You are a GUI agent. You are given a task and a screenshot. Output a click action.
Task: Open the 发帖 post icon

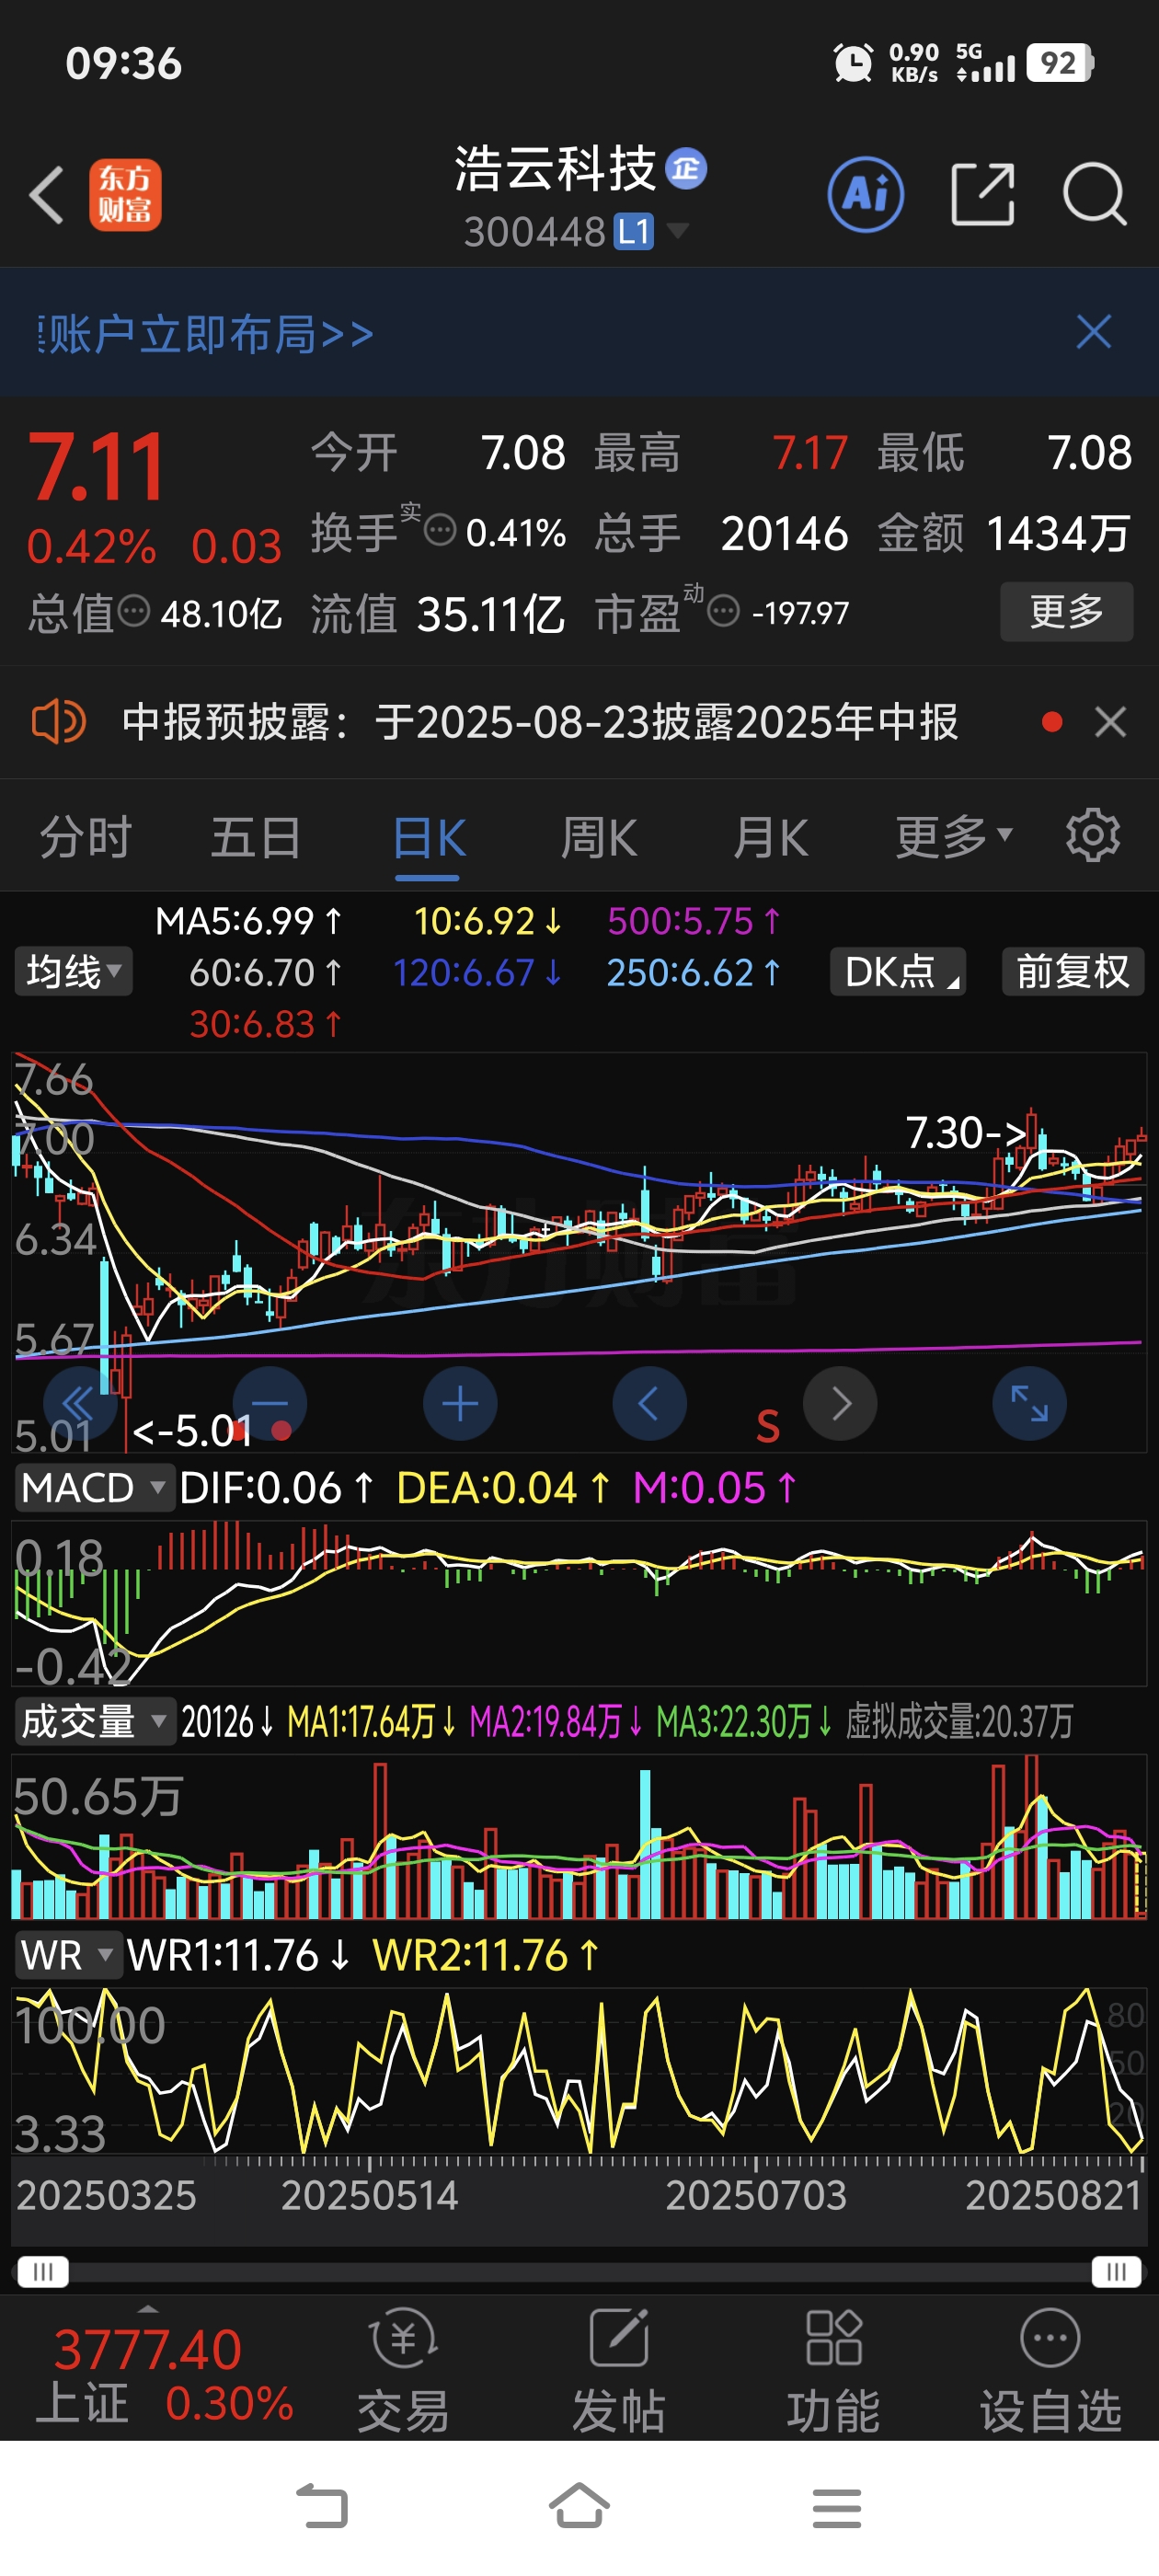[x=619, y=2370]
